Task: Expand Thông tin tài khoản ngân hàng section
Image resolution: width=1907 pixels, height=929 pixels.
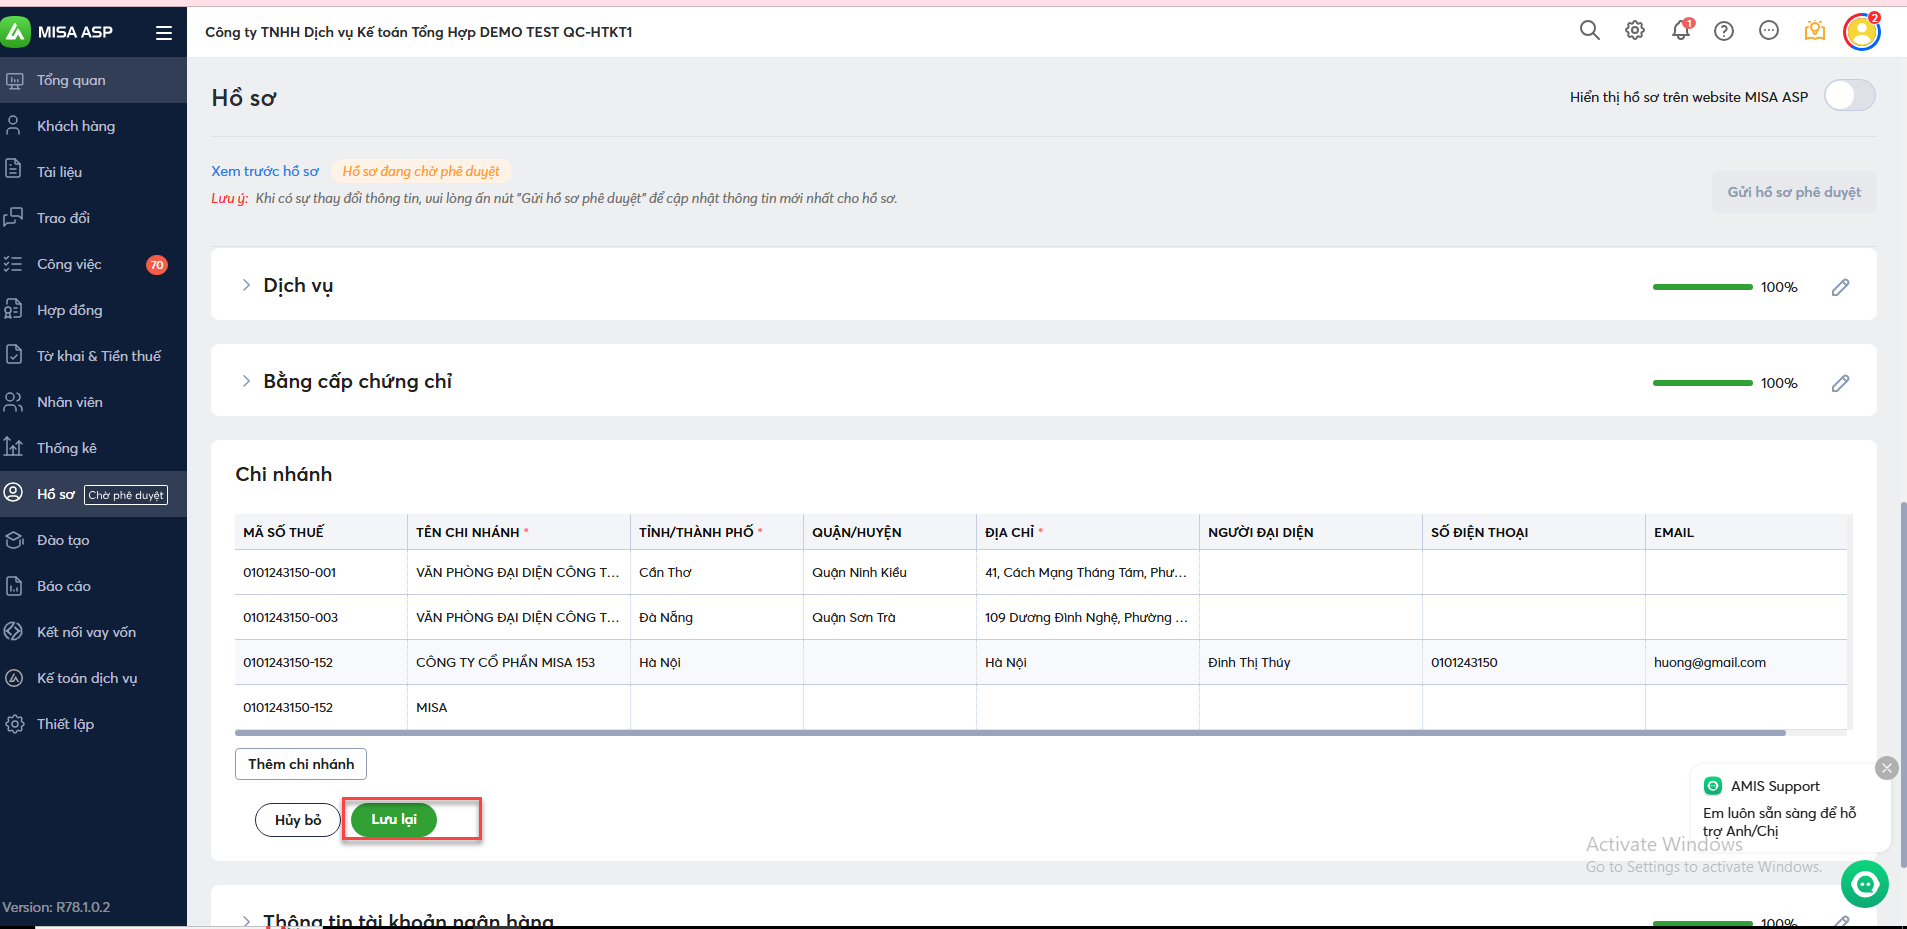Action: coord(246,920)
